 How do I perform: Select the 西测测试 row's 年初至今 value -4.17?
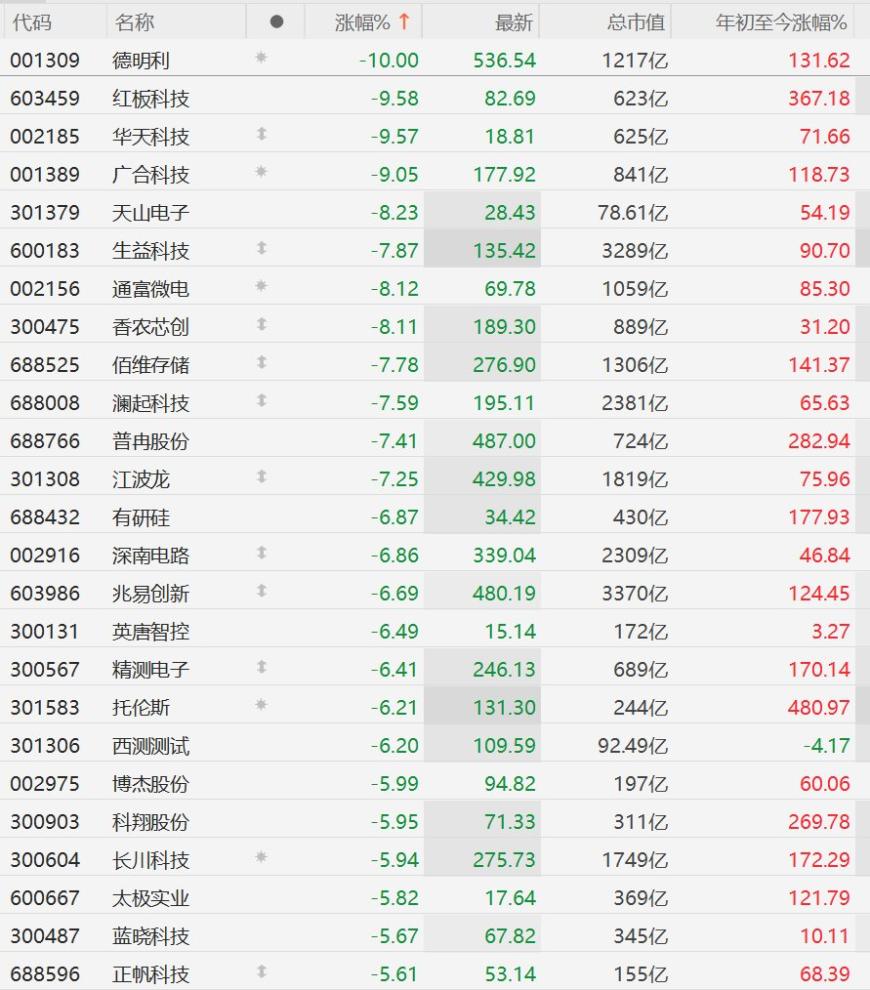(826, 746)
